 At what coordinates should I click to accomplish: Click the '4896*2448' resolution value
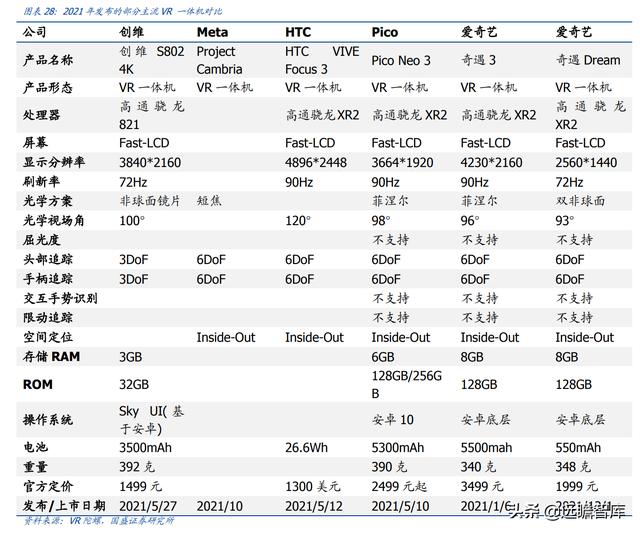point(316,162)
